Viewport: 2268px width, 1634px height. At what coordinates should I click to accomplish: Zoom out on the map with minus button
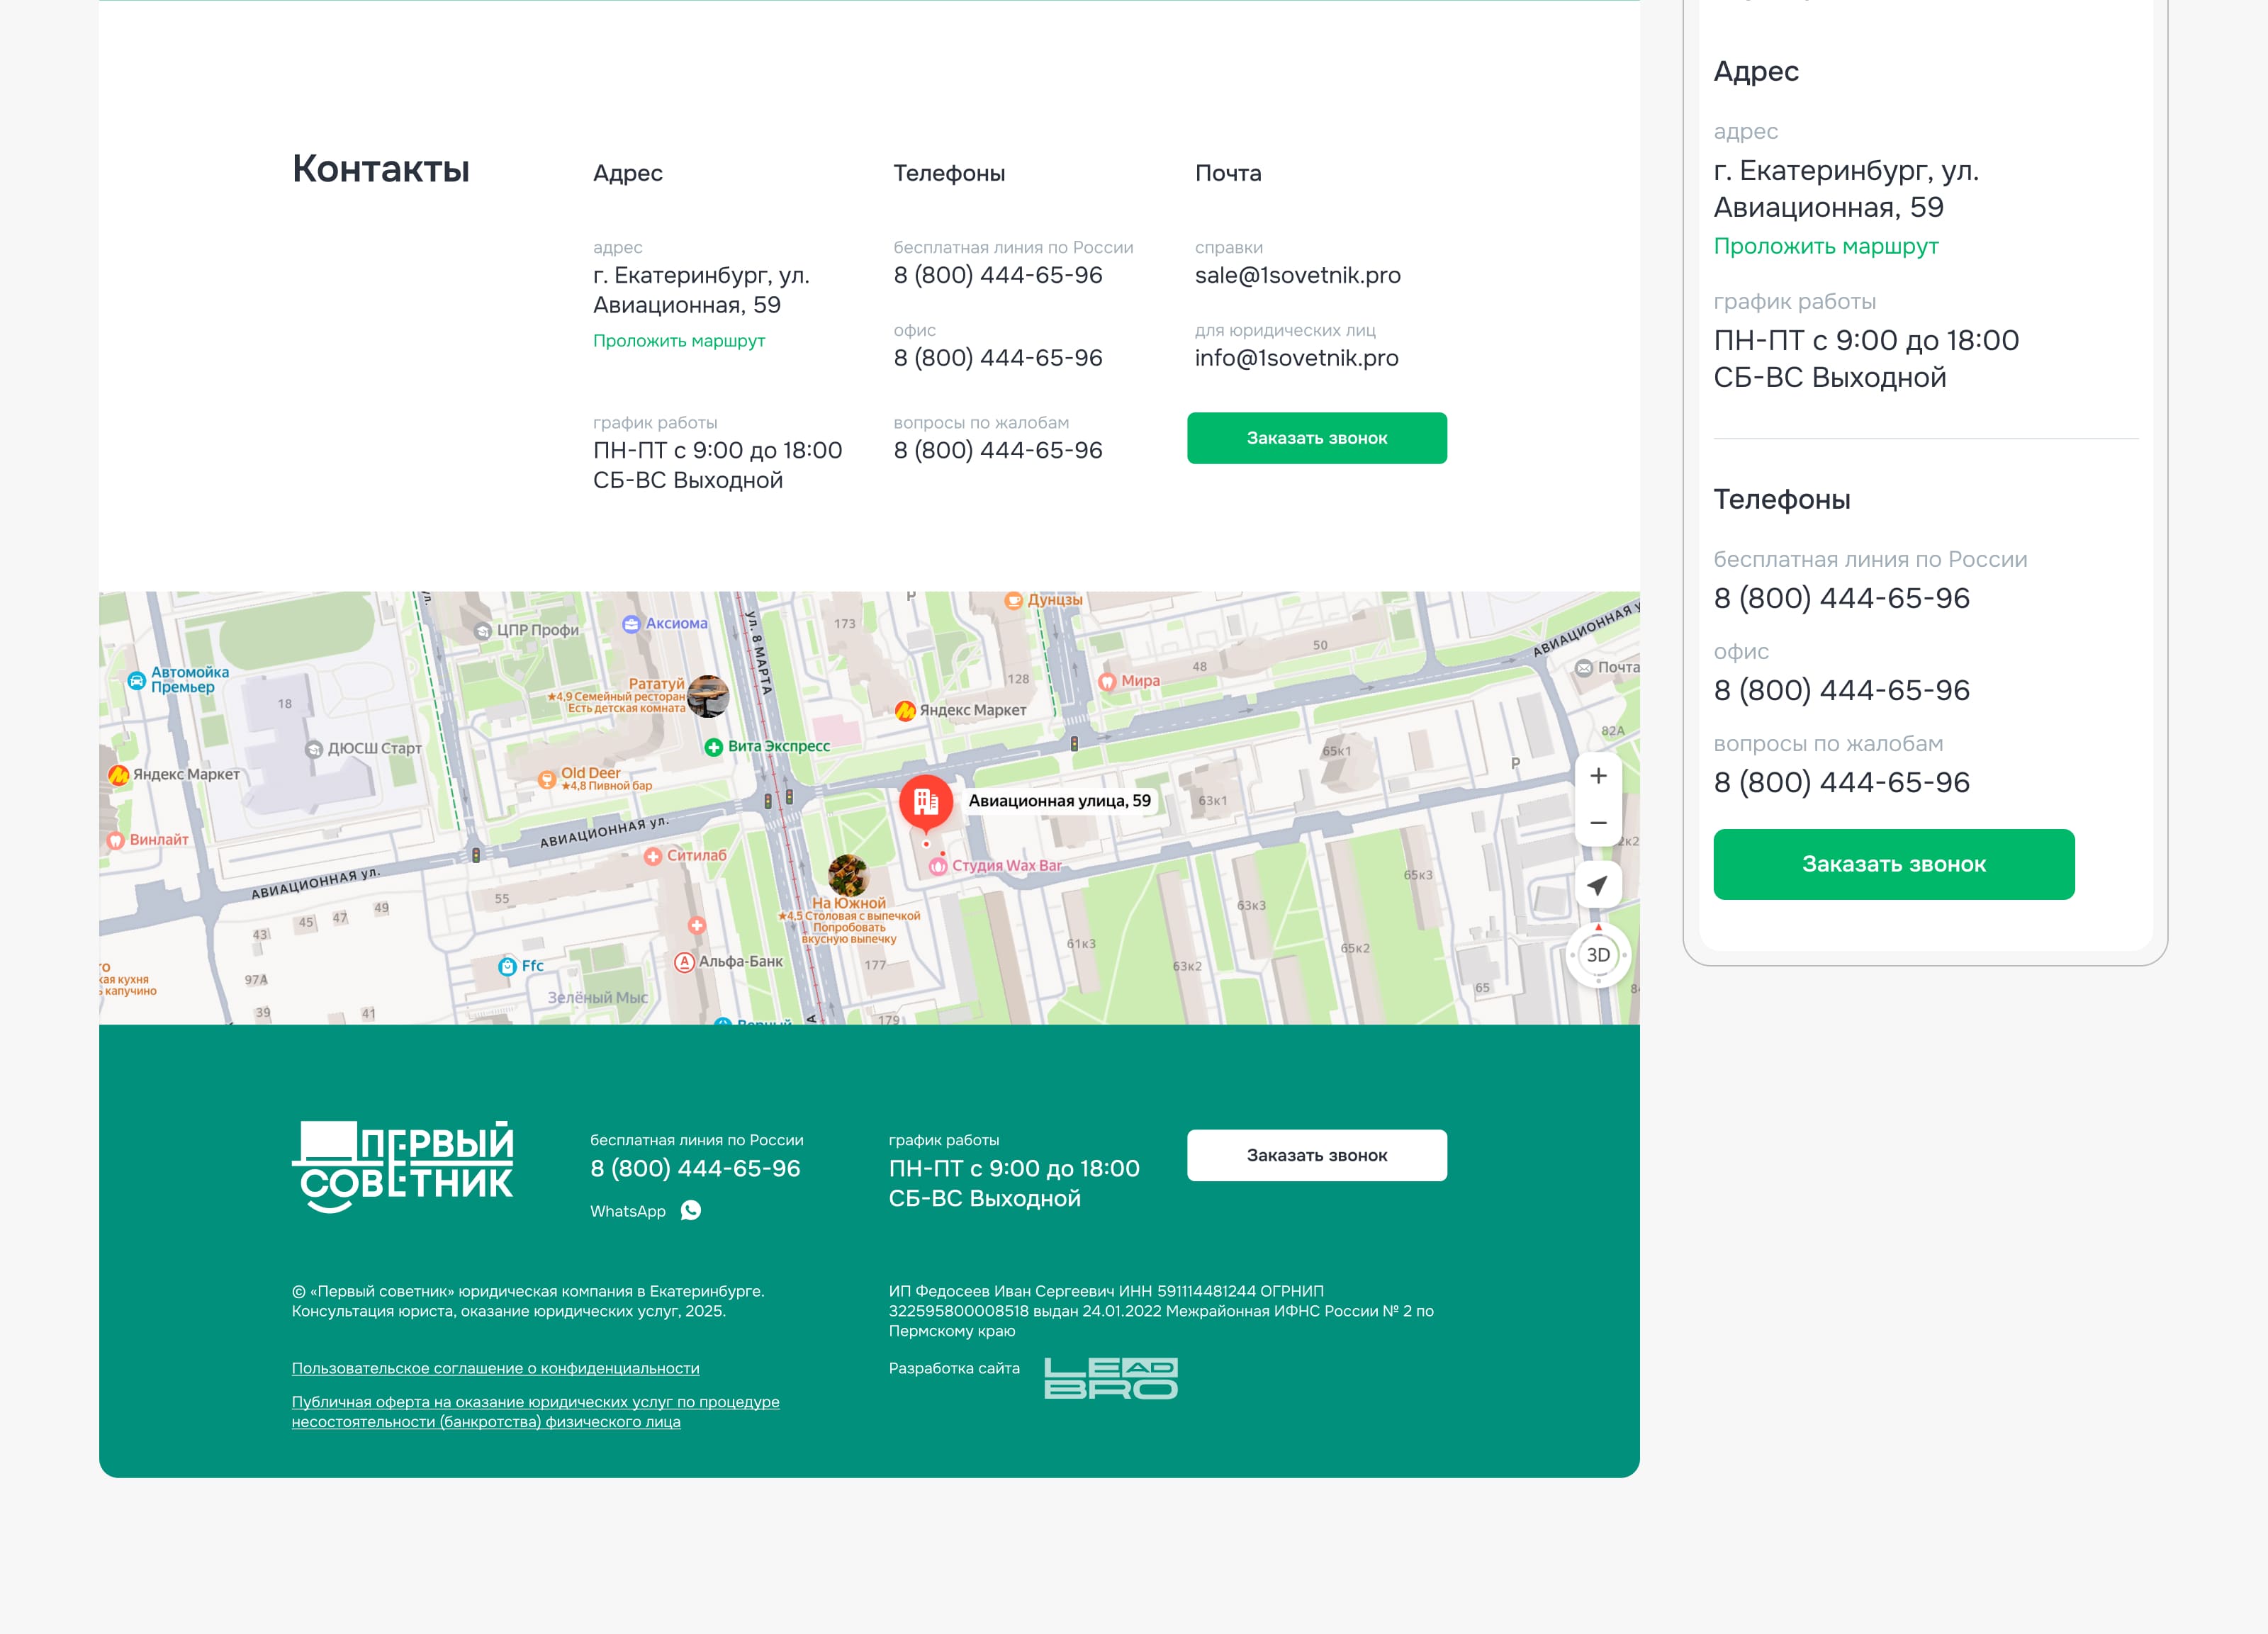pos(1598,822)
